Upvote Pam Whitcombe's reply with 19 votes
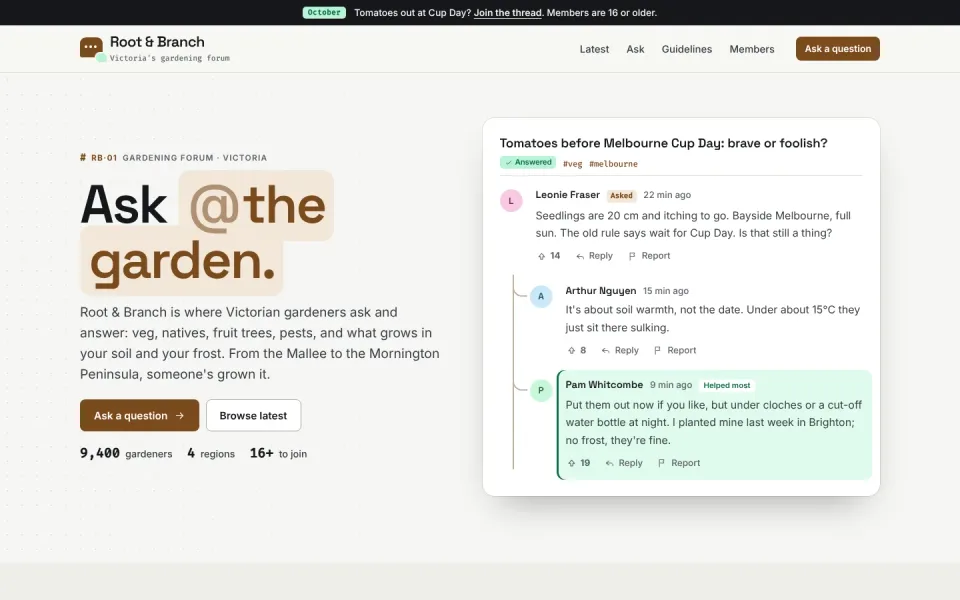This screenshot has width=960, height=600. point(579,463)
